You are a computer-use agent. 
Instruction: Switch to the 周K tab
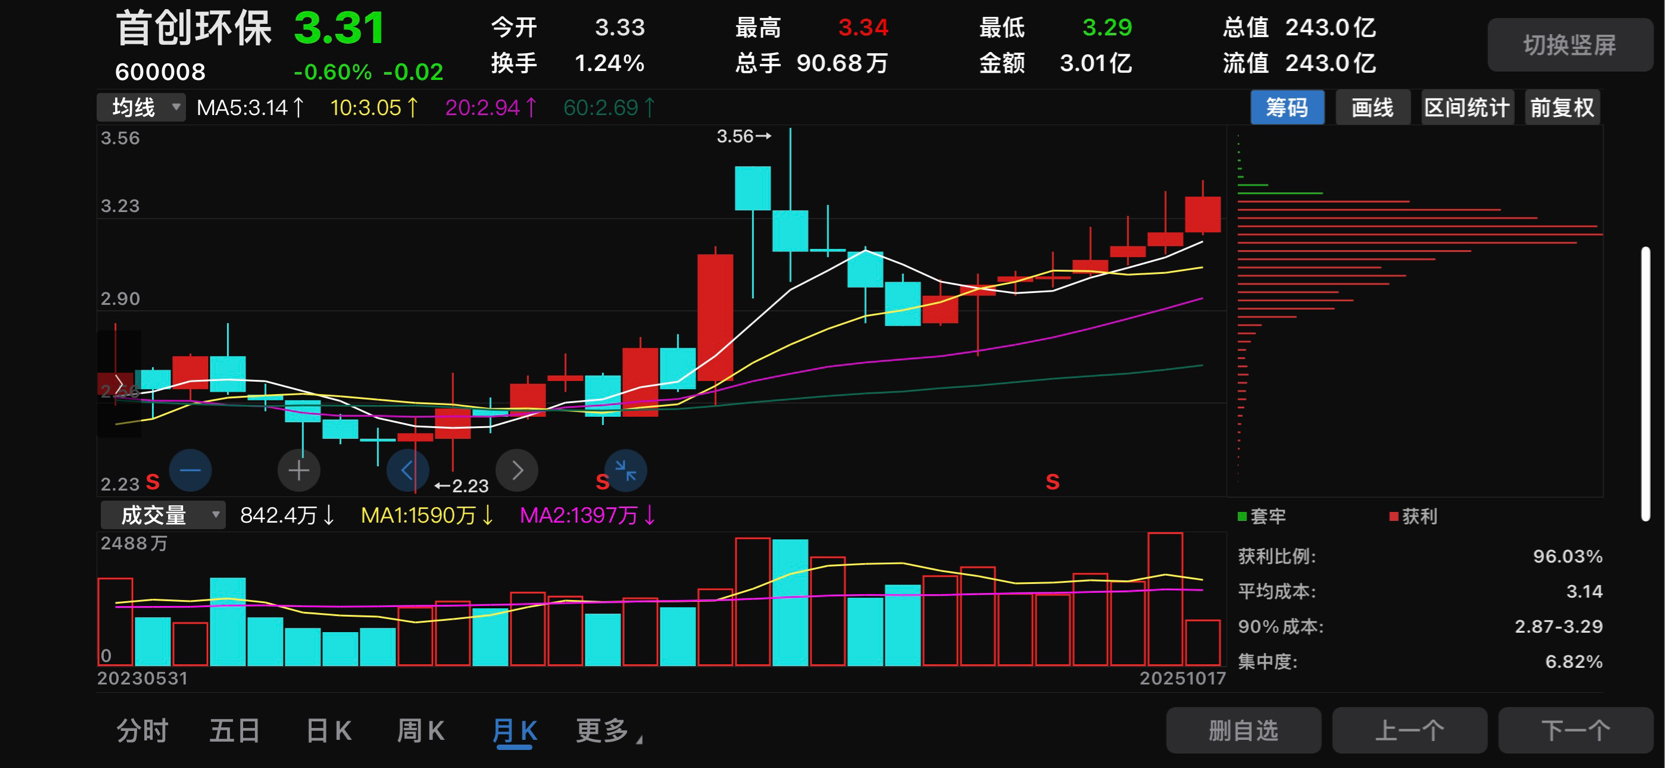tap(421, 731)
